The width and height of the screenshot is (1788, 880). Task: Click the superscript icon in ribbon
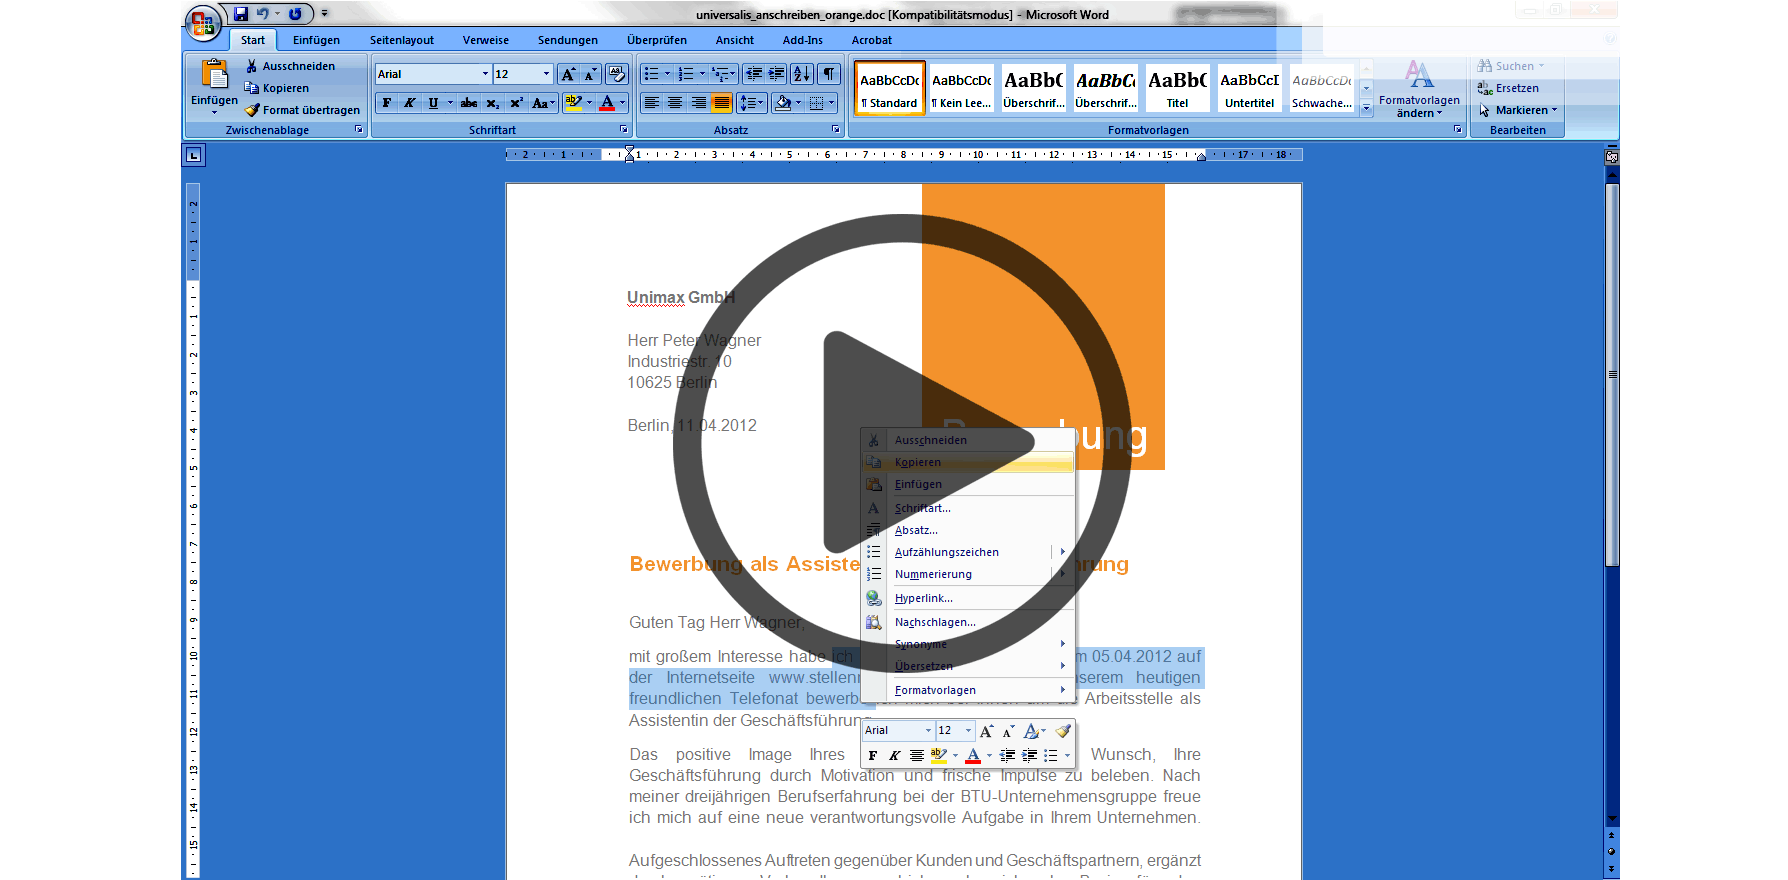pyautogui.click(x=516, y=103)
